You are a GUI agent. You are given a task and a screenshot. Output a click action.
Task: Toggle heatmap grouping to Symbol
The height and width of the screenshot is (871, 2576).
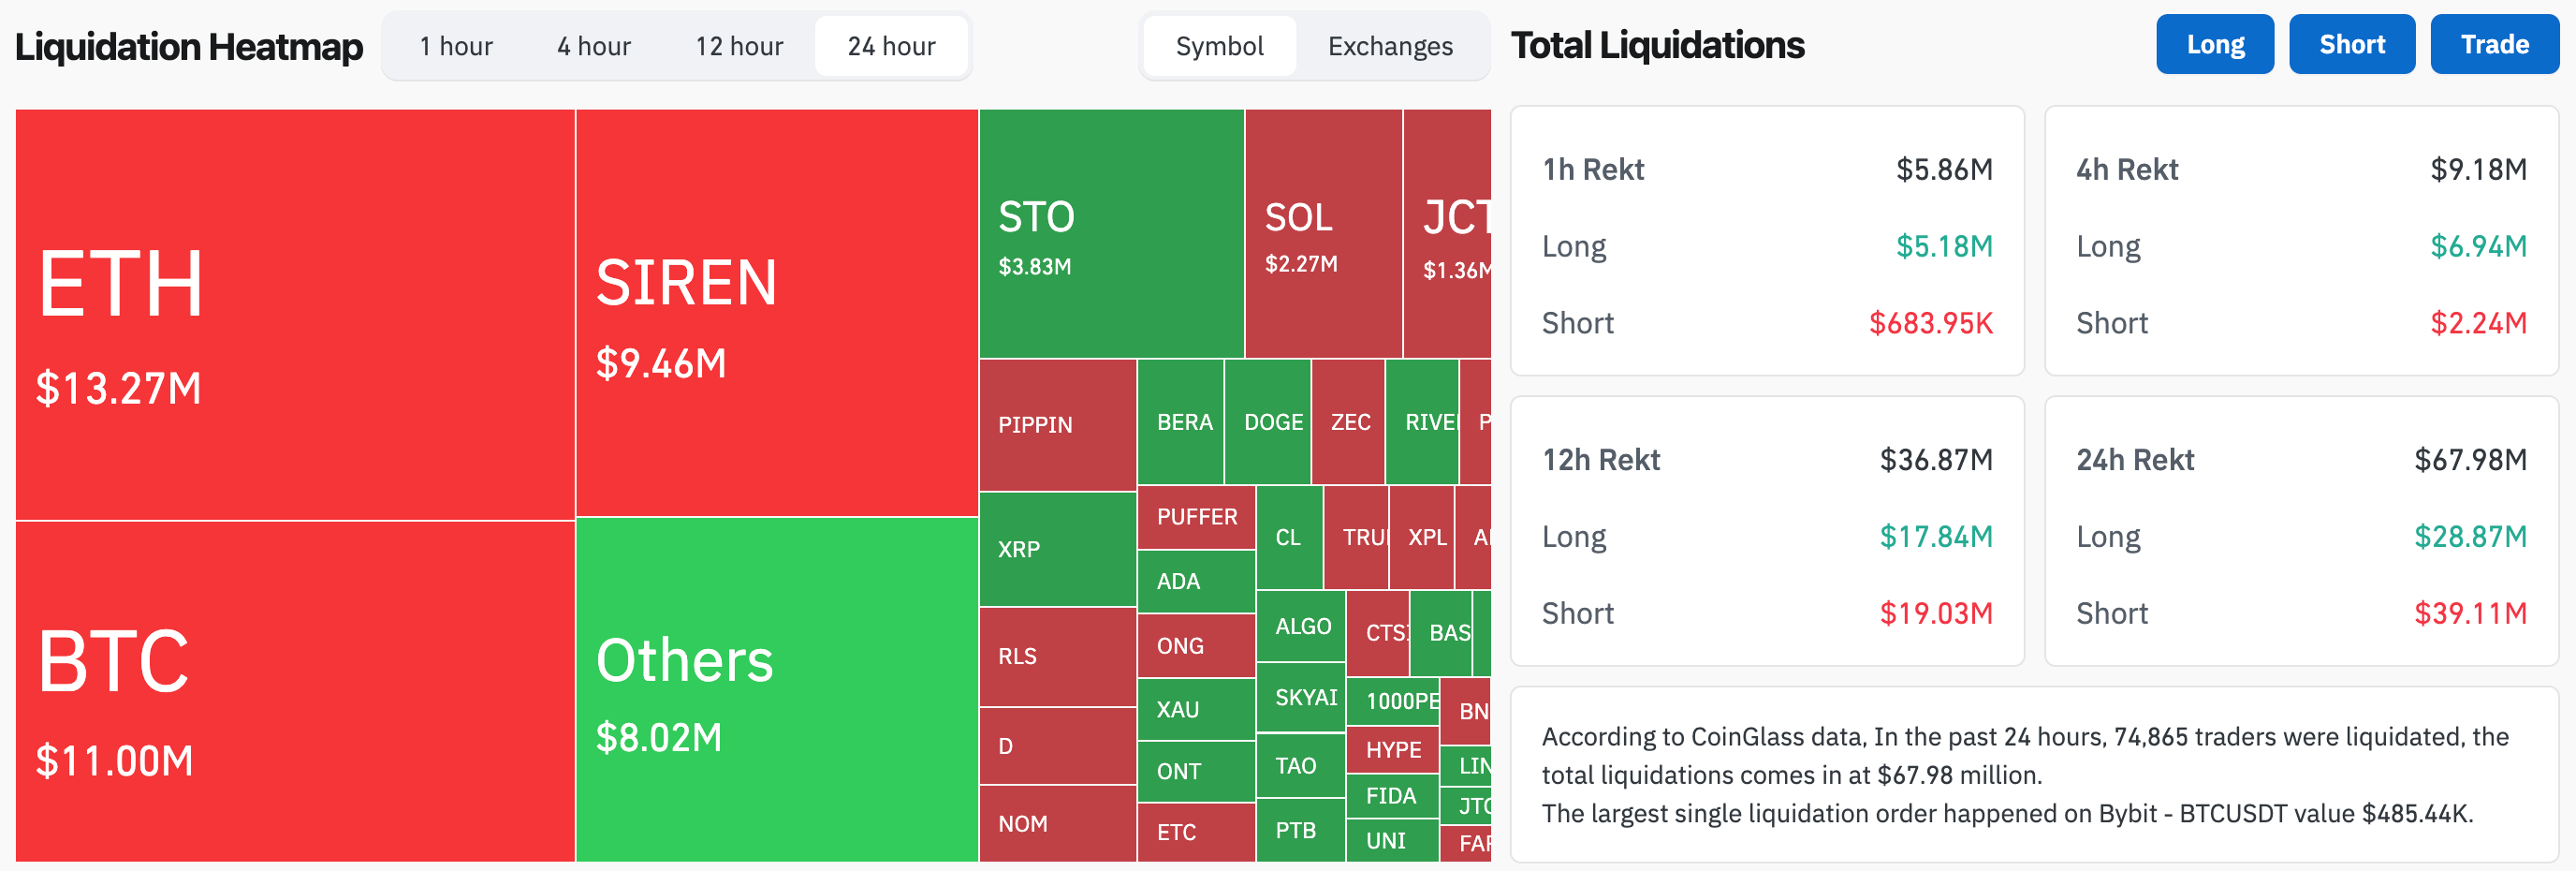1219,46
